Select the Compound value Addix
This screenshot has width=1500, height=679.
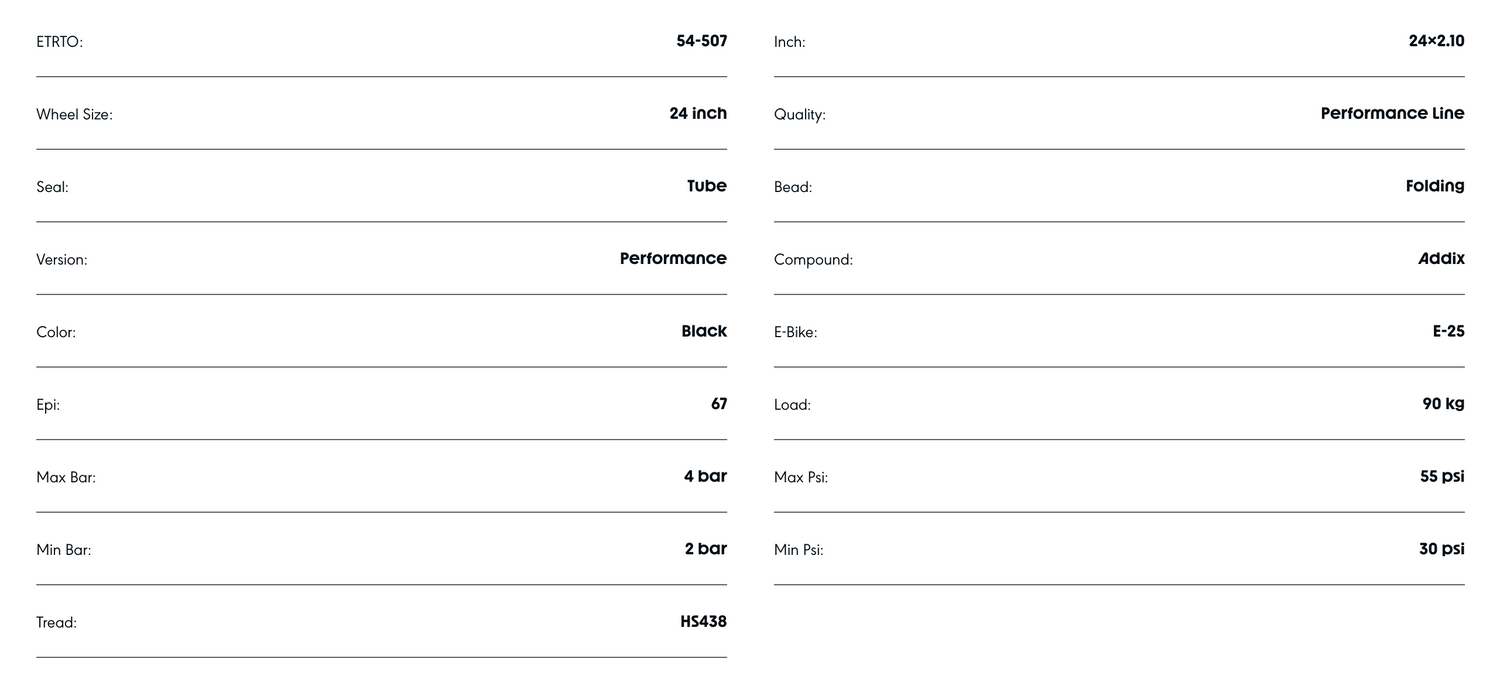[1441, 258]
